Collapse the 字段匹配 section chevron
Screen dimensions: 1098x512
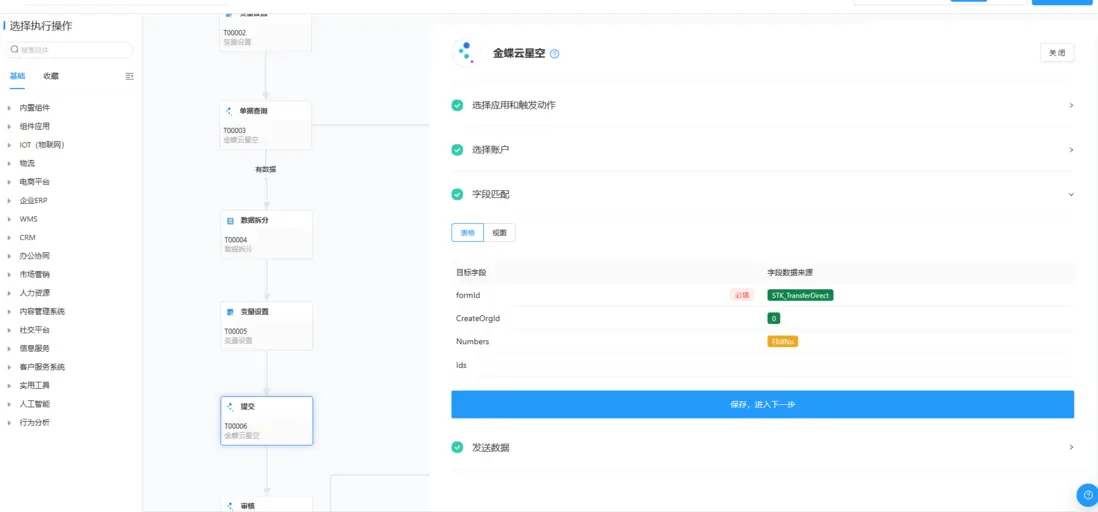pyautogui.click(x=1071, y=194)
